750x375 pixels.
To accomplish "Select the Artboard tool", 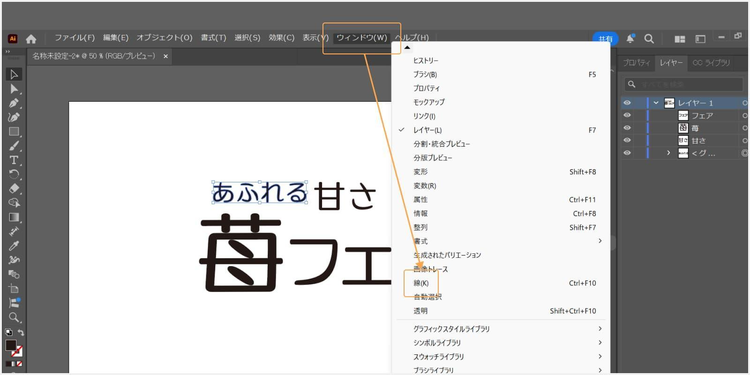I will (14, 289).
